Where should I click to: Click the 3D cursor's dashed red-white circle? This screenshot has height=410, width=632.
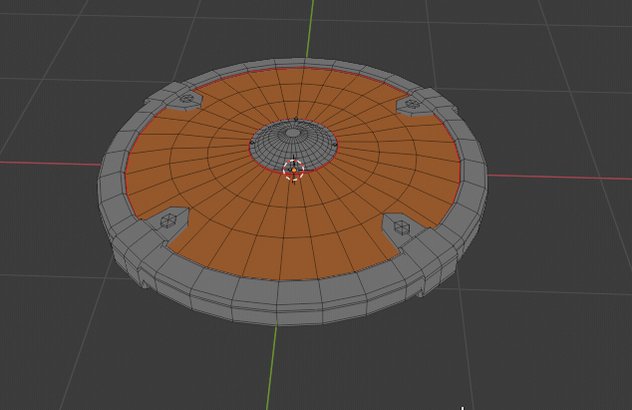(x=293, y=170)
